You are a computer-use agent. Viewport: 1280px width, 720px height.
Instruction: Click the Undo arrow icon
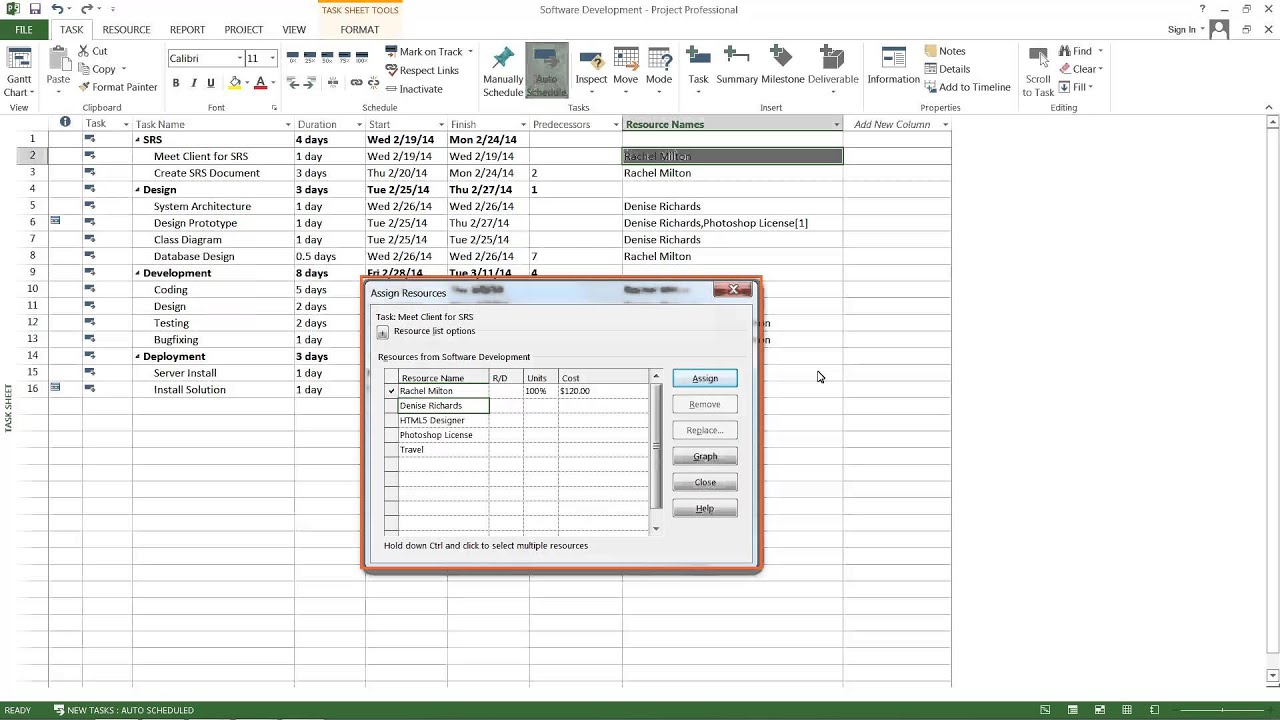[57, 9]
